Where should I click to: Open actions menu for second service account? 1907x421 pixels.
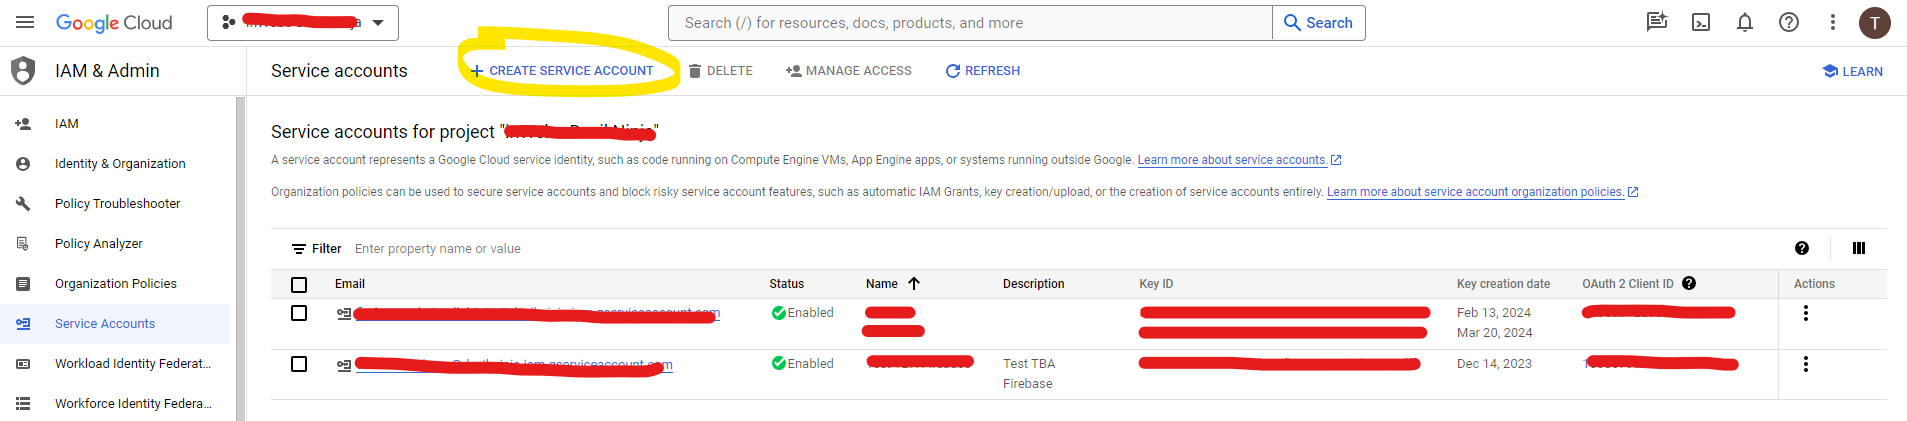pyautogui.click(x=1806, y=364)
